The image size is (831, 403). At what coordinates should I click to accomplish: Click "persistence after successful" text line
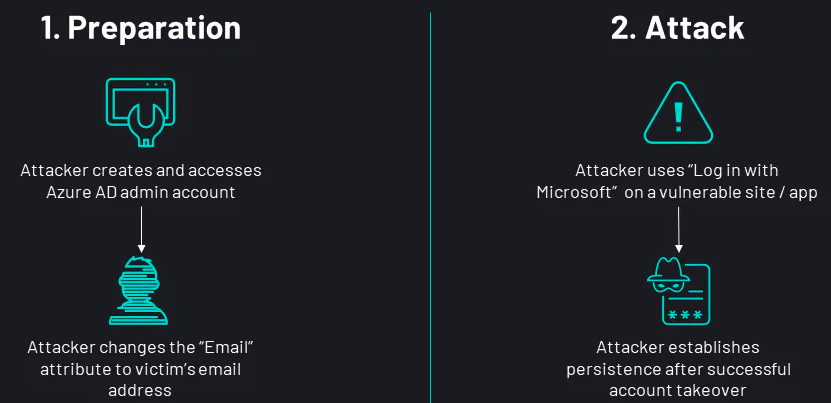pos(678,369)
